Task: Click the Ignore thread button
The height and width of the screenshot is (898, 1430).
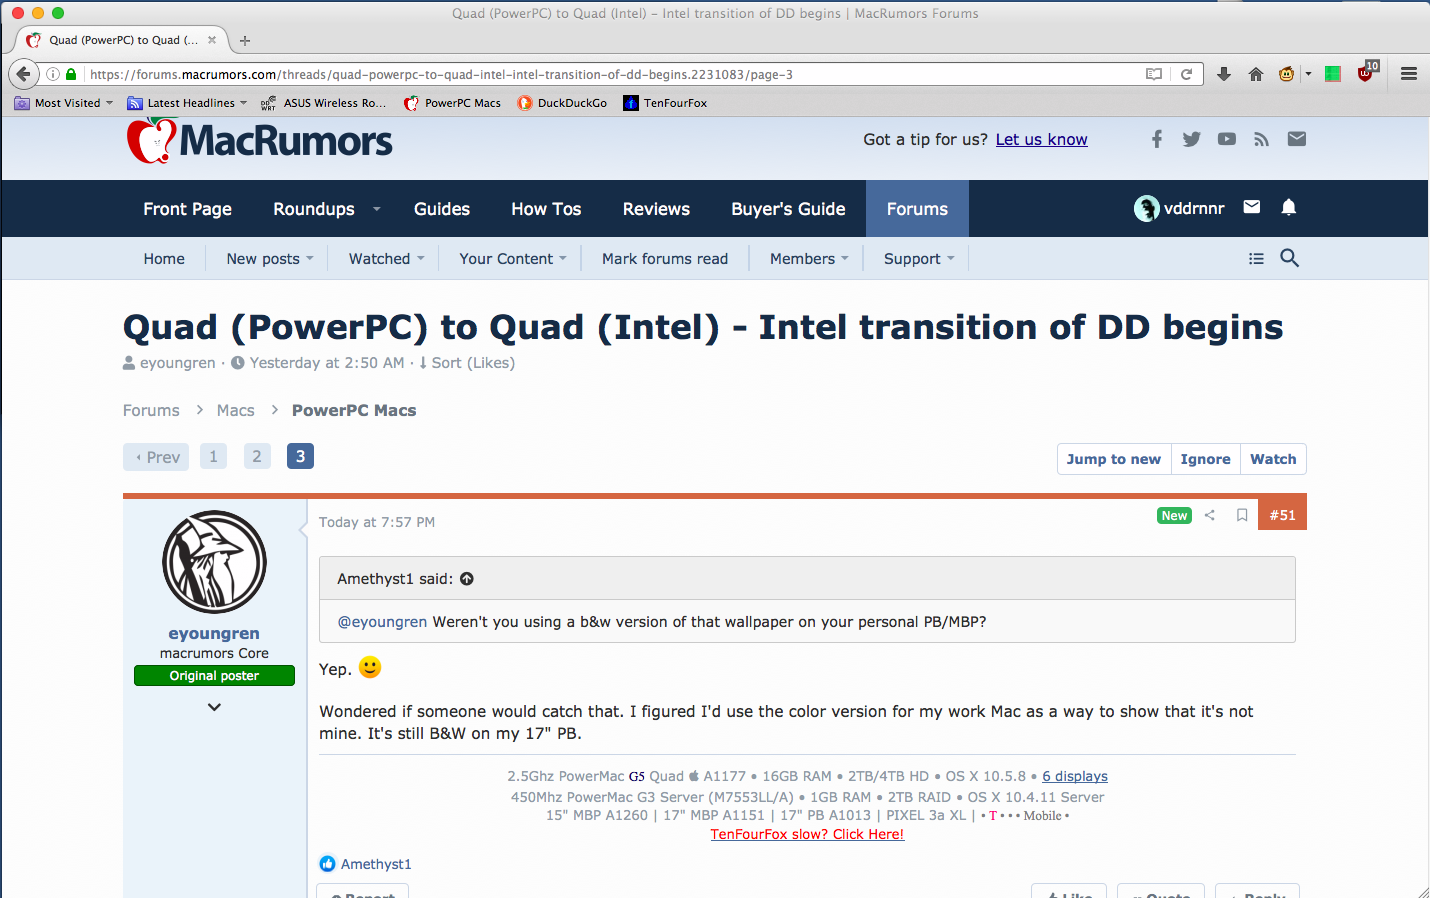Action: (1205, 459)
